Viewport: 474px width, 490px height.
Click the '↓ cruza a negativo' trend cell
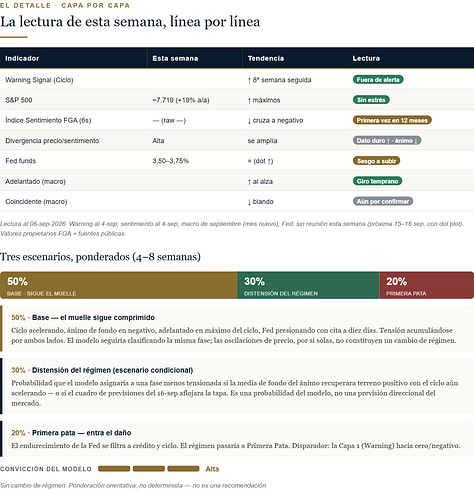(275, 120)
